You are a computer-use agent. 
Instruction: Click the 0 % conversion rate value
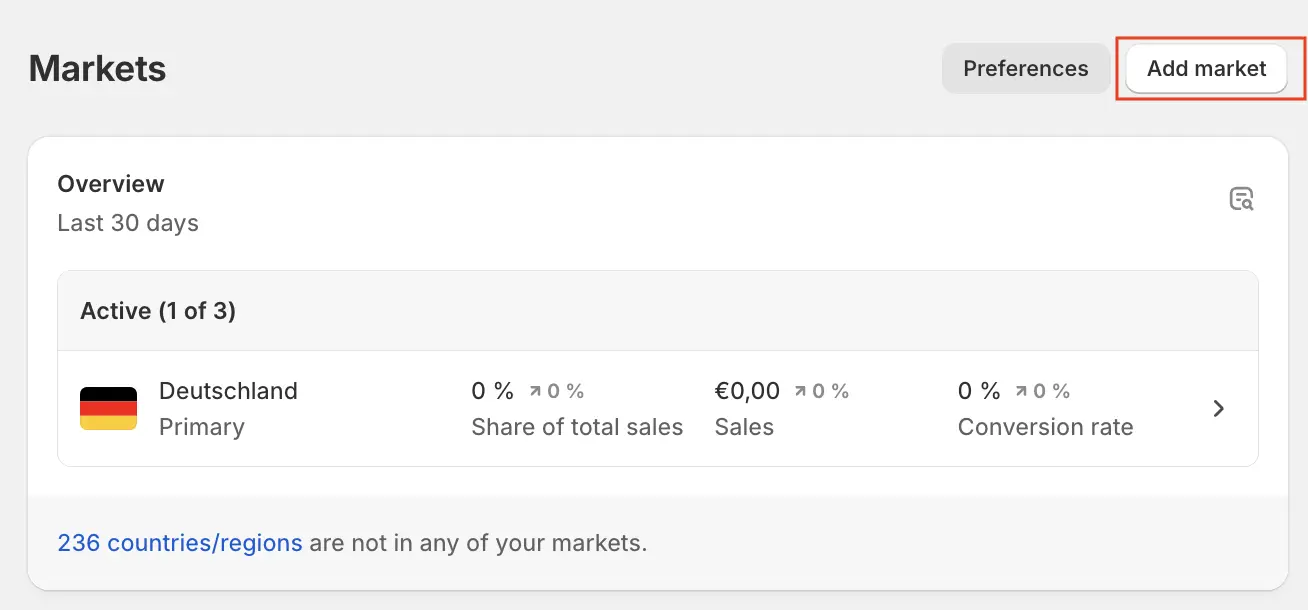tap(978, 390)
